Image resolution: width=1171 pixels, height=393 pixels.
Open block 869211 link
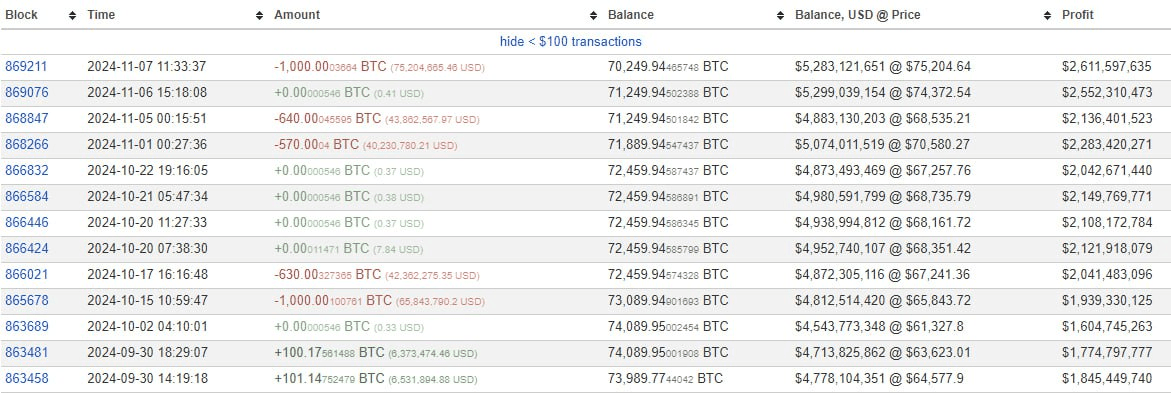tap(26, 66)
